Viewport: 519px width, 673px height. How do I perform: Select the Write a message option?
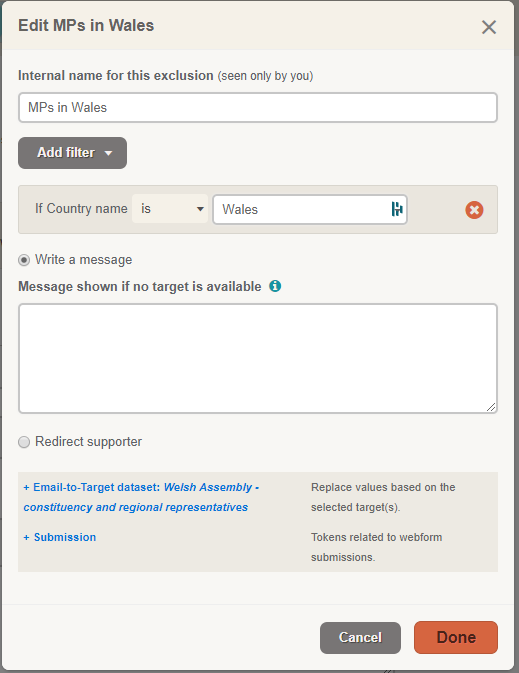24,260
